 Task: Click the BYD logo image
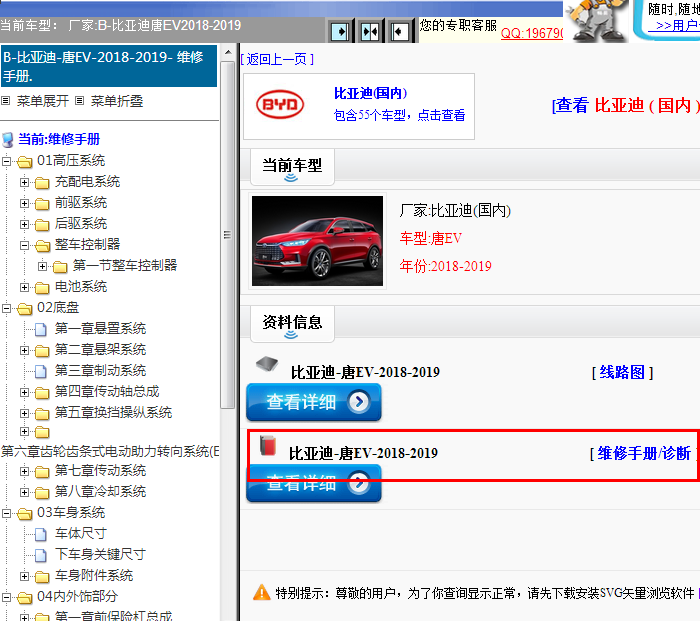click(280, 104)
